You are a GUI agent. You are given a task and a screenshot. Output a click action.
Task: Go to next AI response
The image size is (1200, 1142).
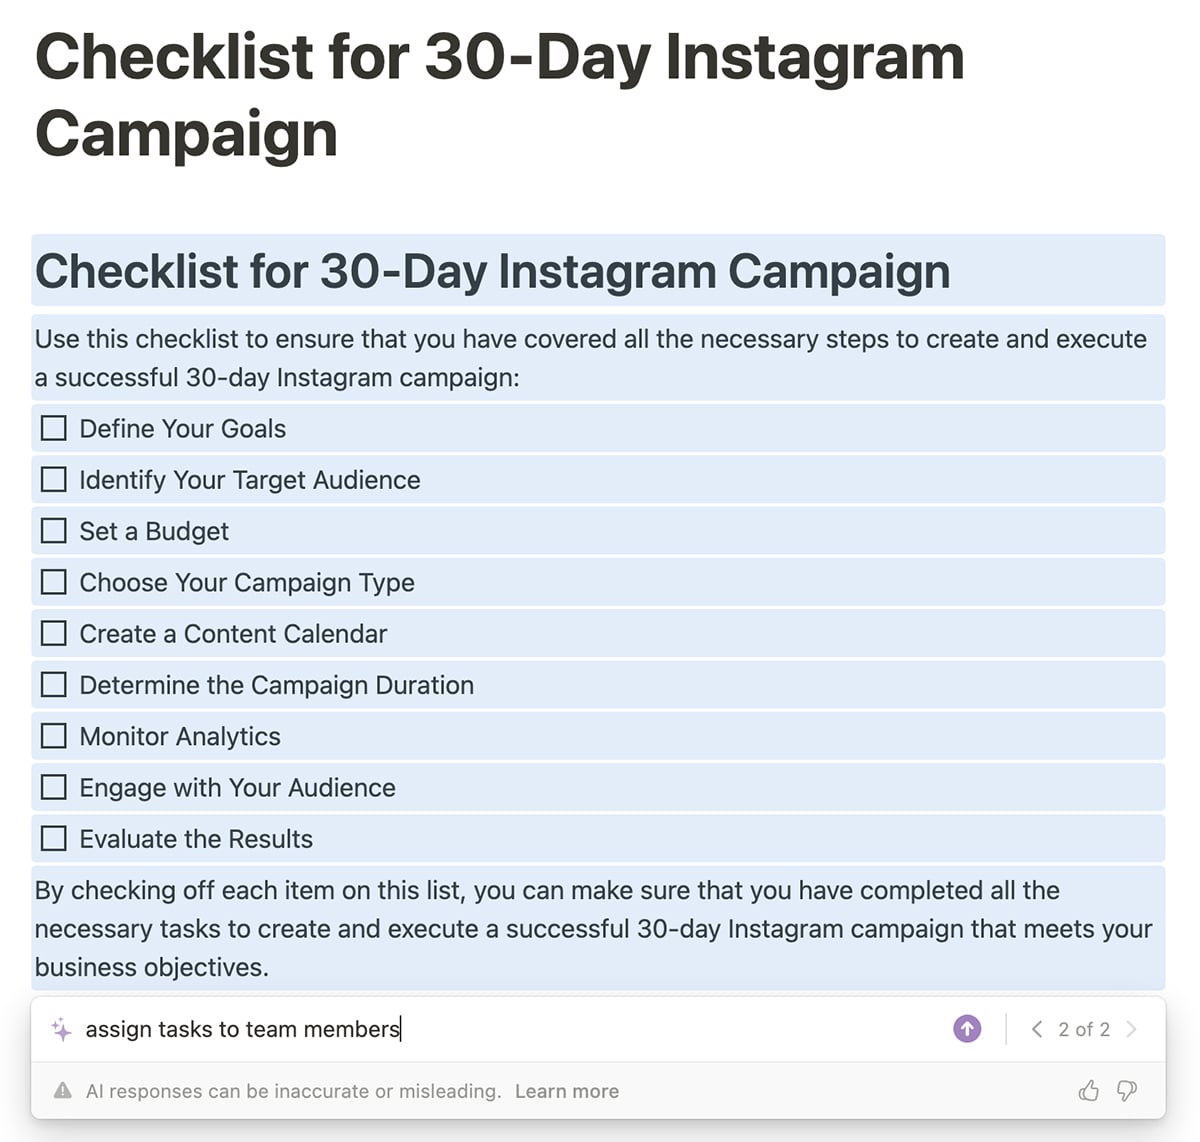point(1131,1029)
